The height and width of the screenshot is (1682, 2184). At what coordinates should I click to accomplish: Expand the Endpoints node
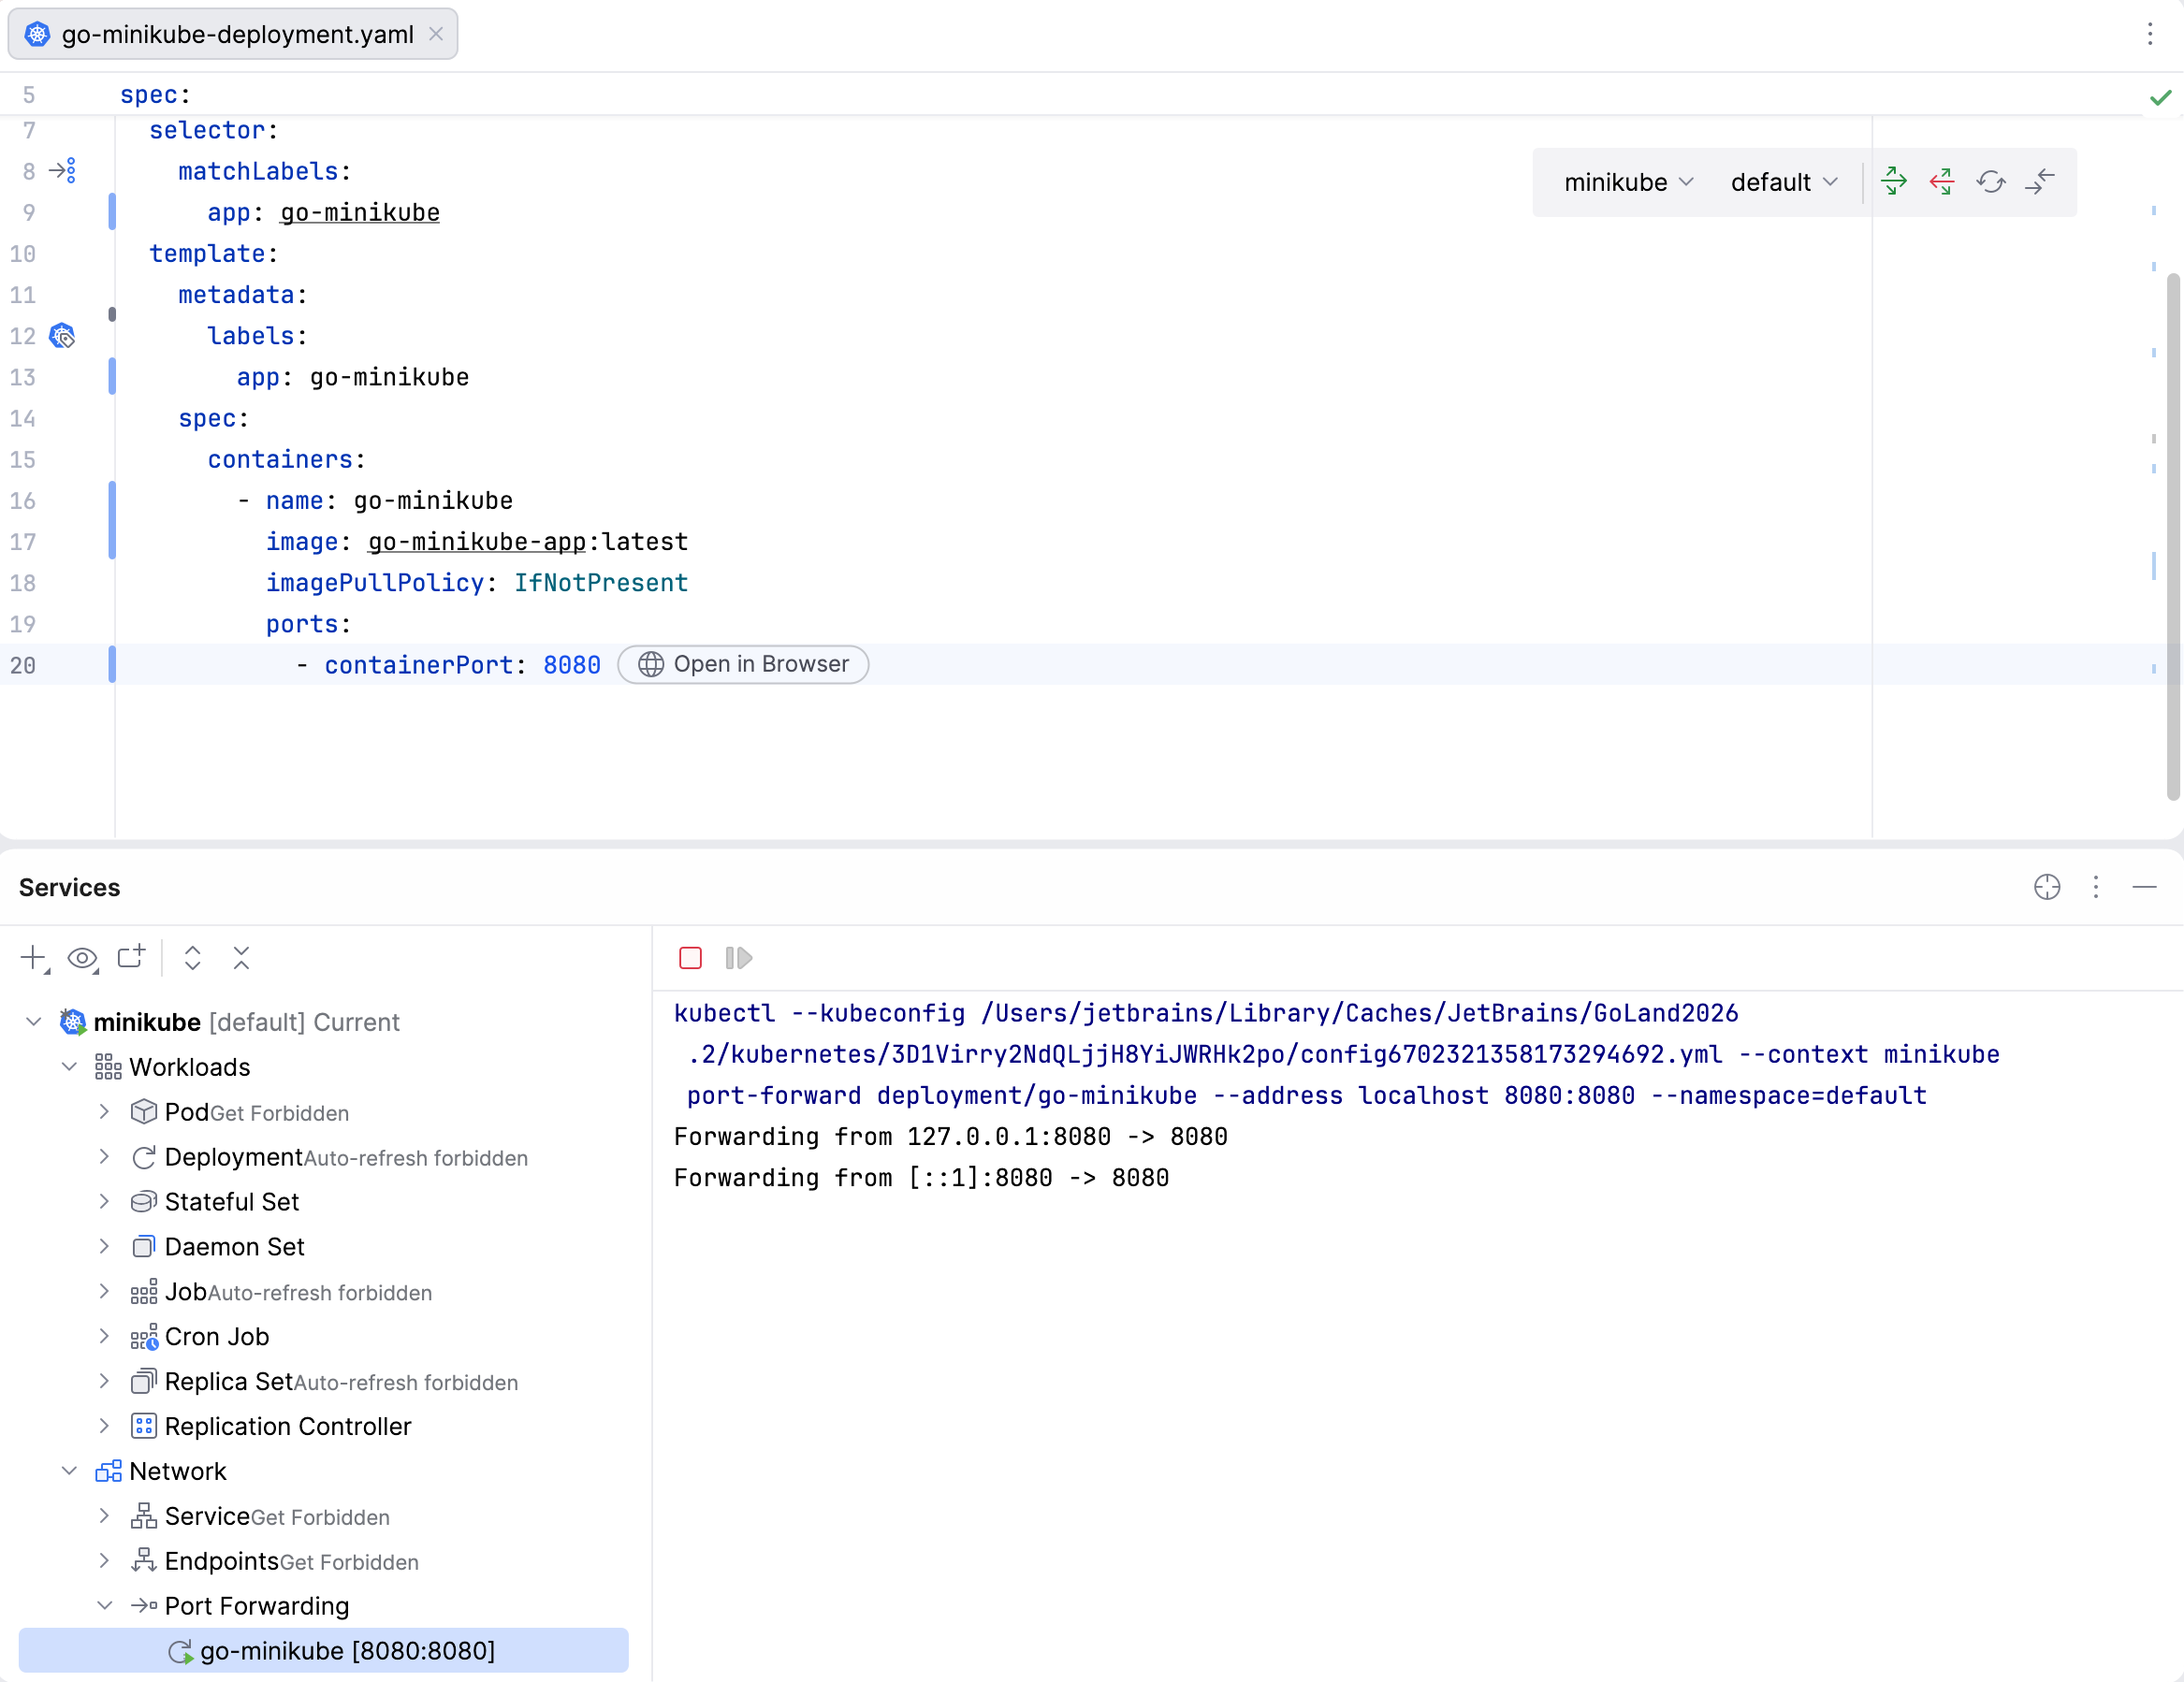(x=104, y=1561)
